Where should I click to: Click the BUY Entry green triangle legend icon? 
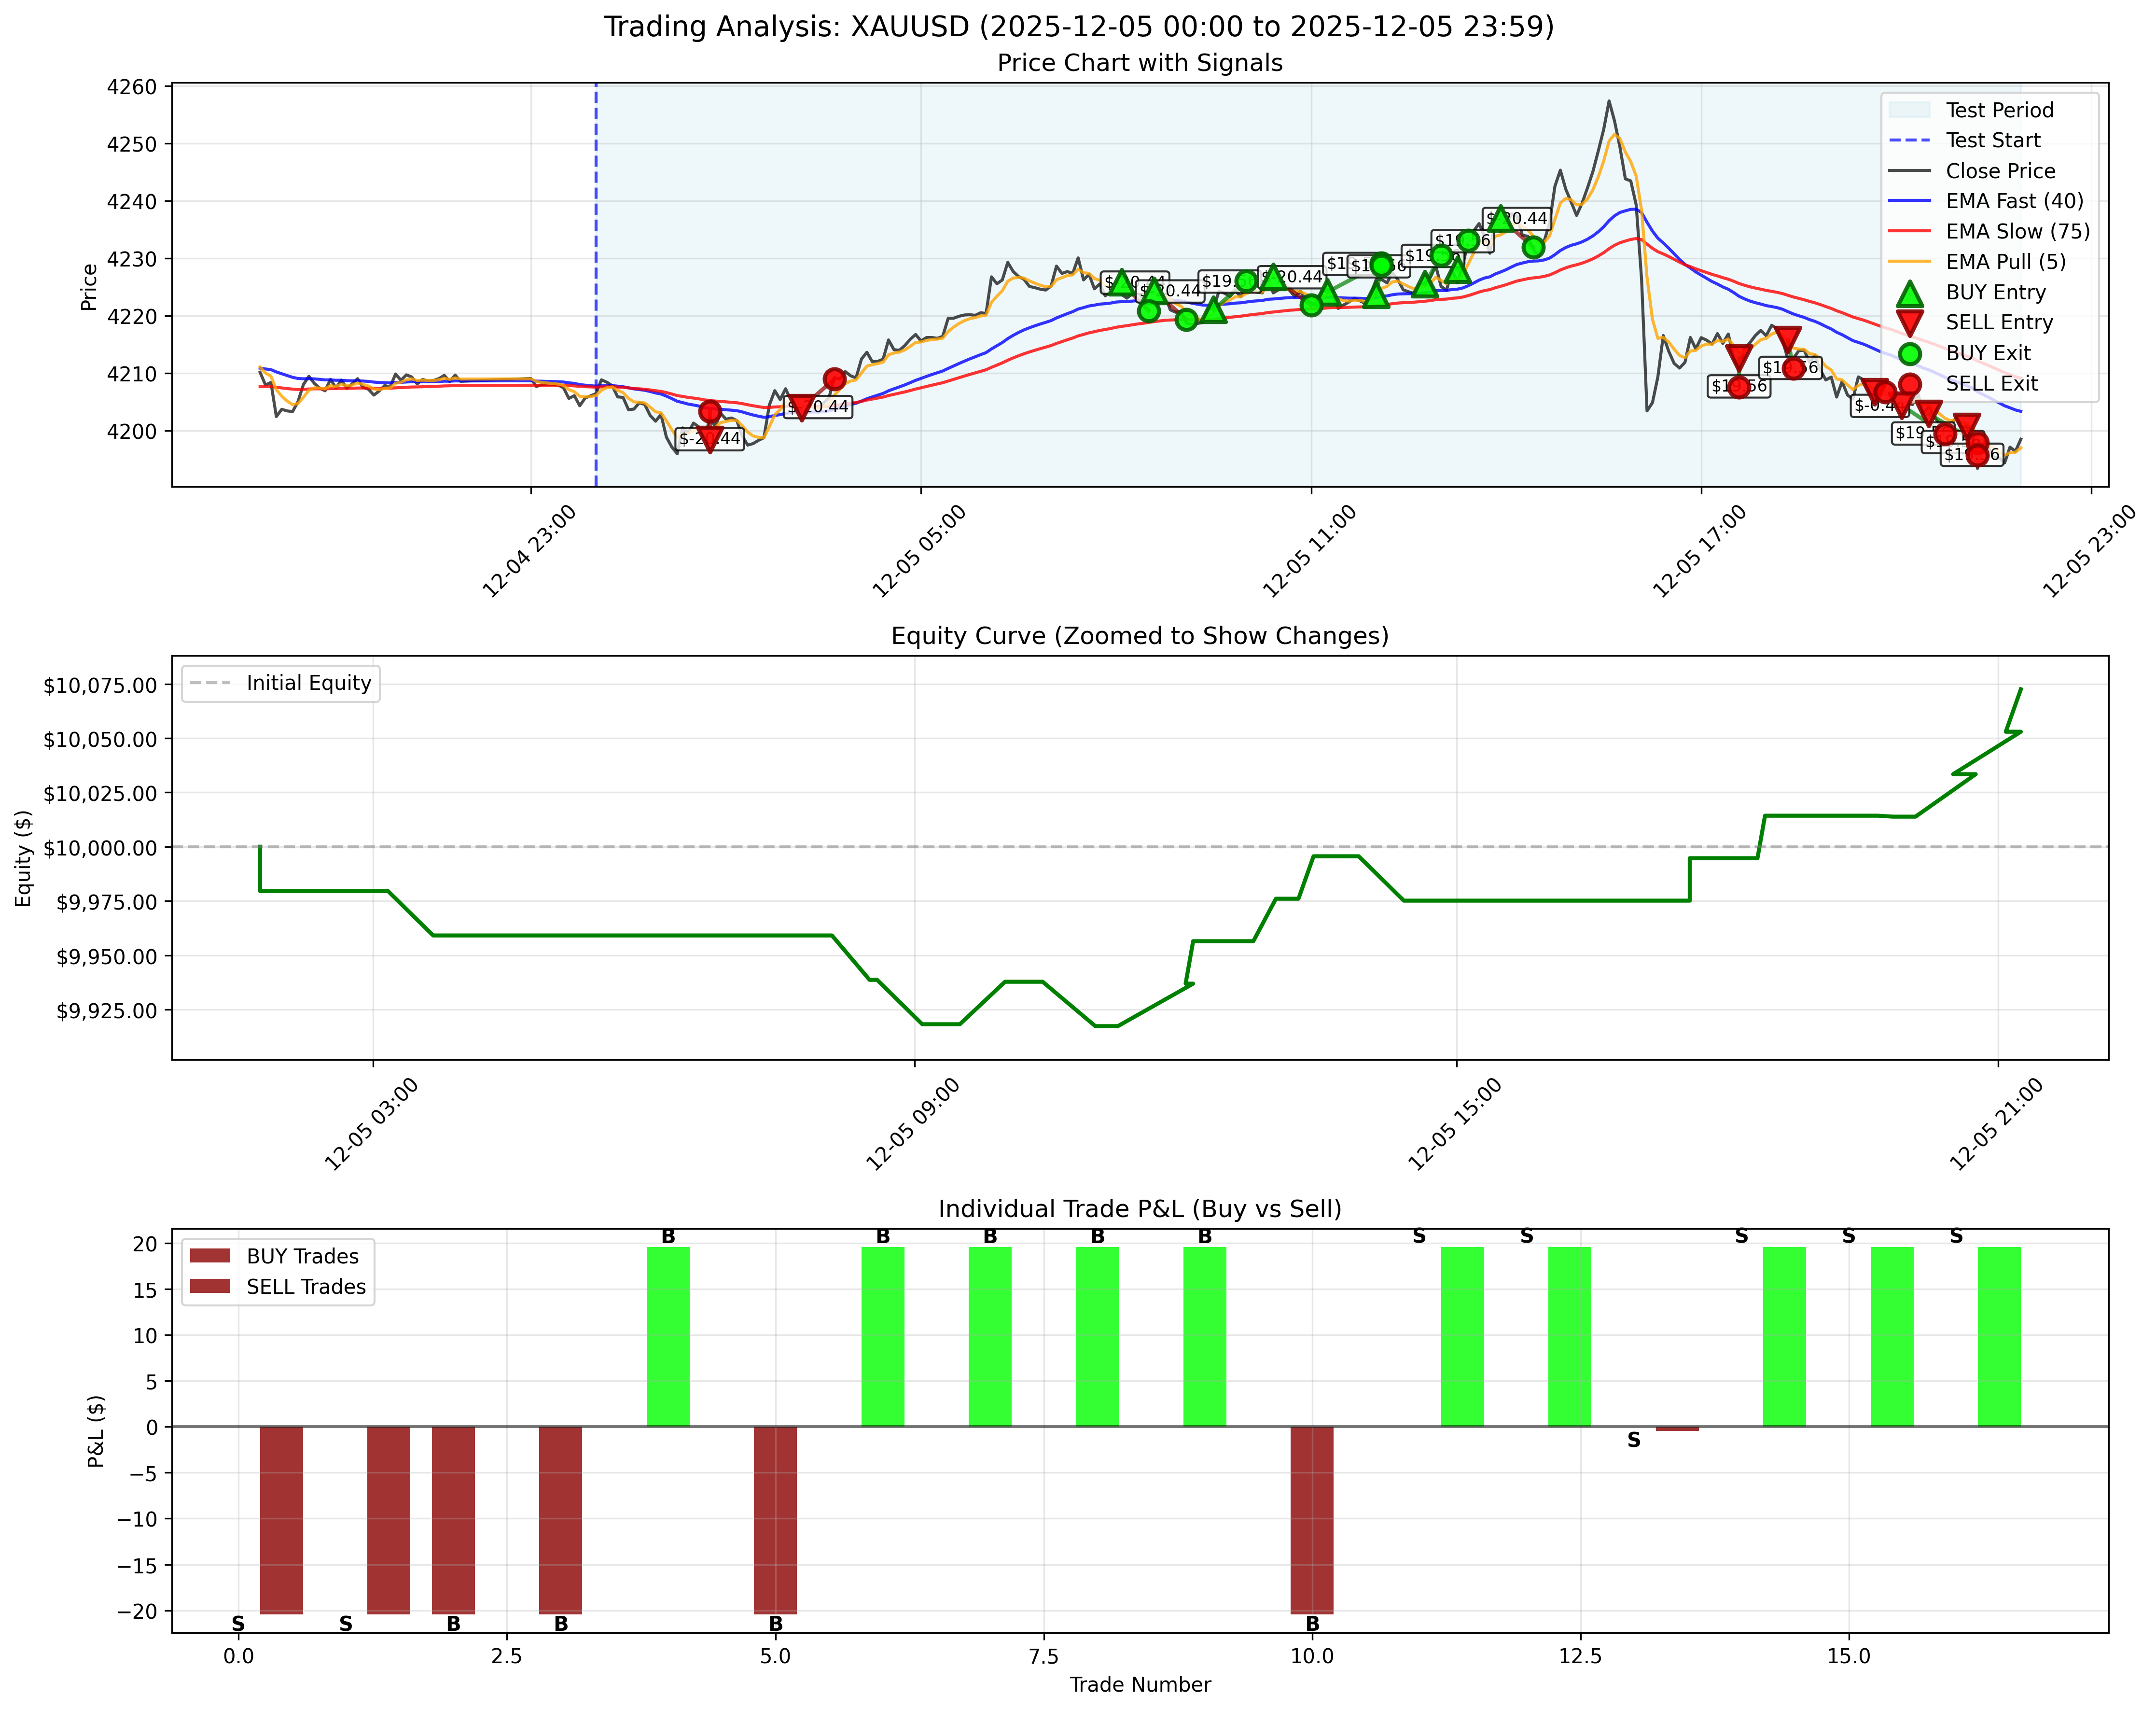coord(1910,294)
